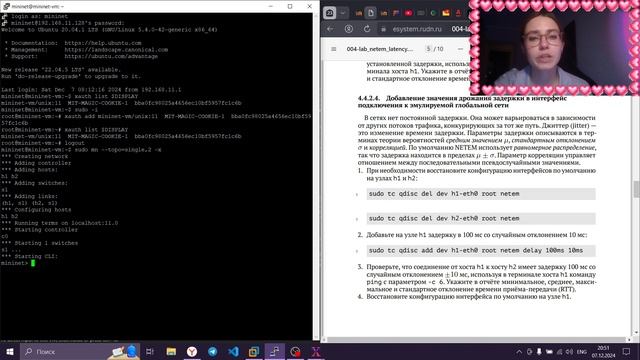The width and height of the screenshot is (640, 360).
Task: Open Visual Studio Code from the taskbar
Action: click(233, 351)
